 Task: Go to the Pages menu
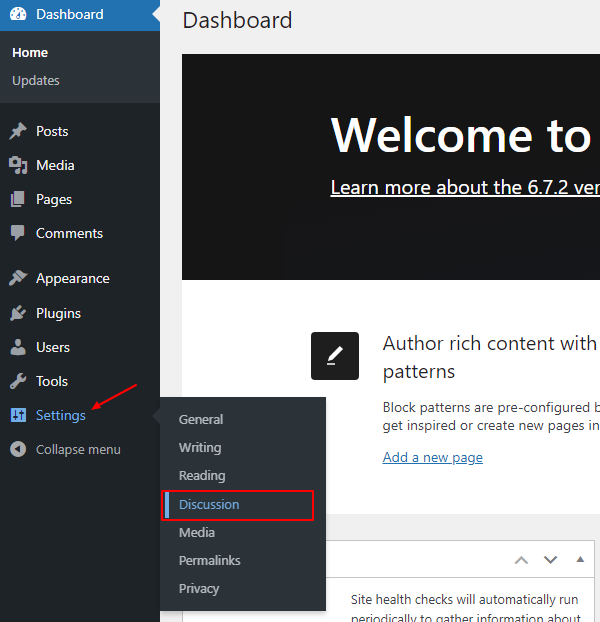pyautogui.click(x=54, y=200)
